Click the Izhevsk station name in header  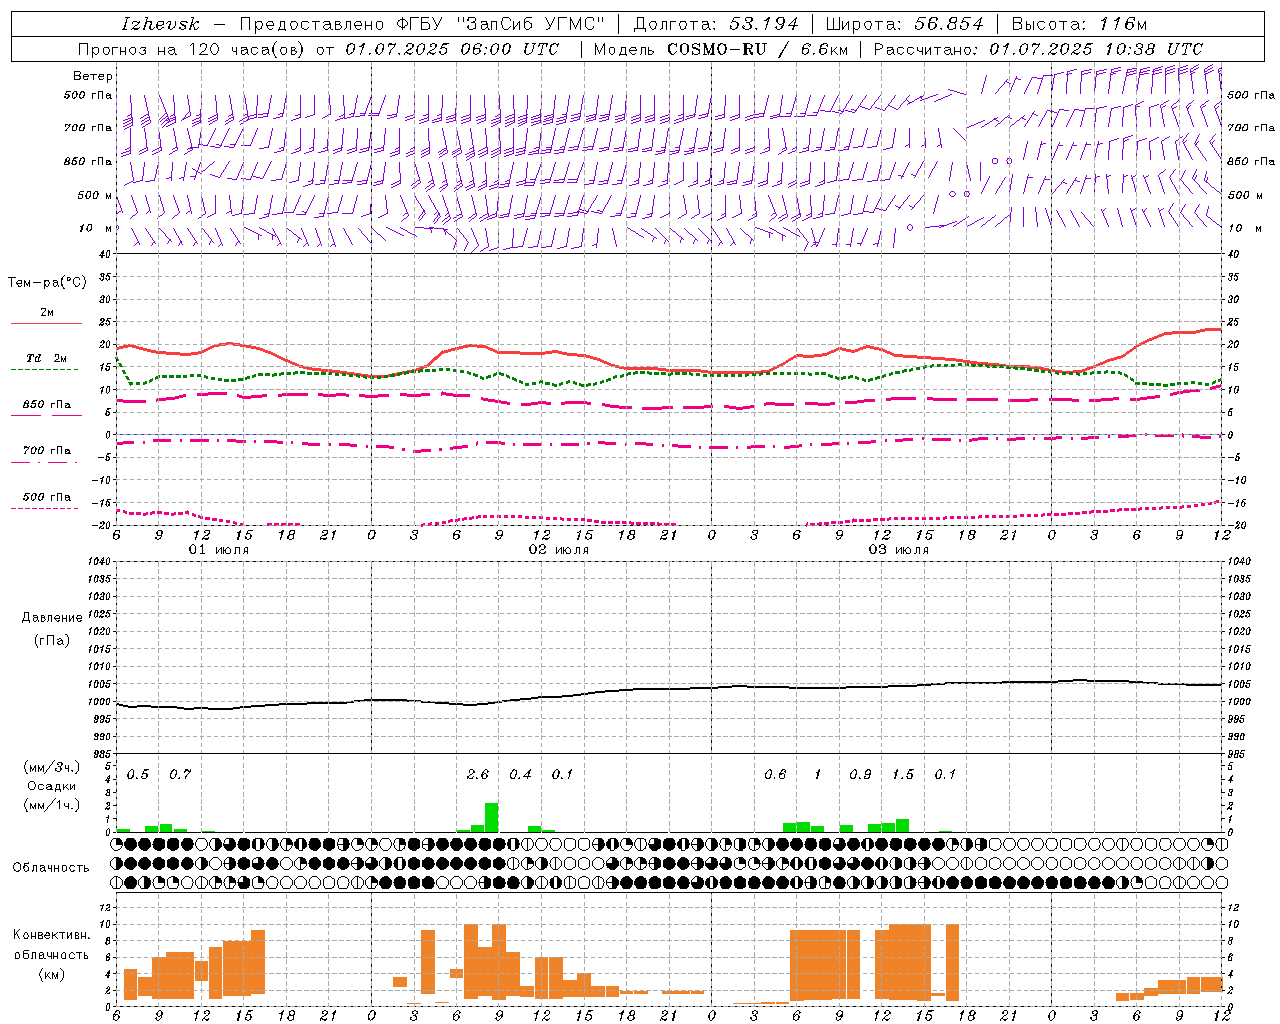[x=160, y=24]
